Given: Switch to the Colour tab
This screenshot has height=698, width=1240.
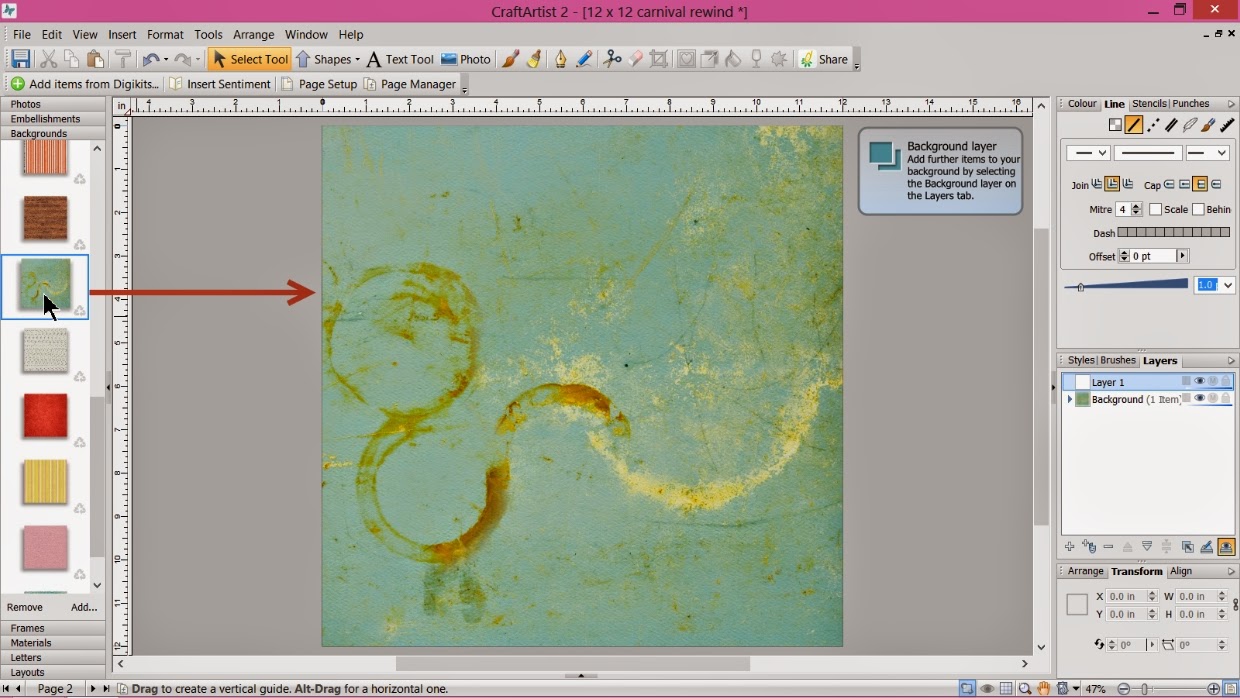Looking at the screenshot, I should 1082,104.
